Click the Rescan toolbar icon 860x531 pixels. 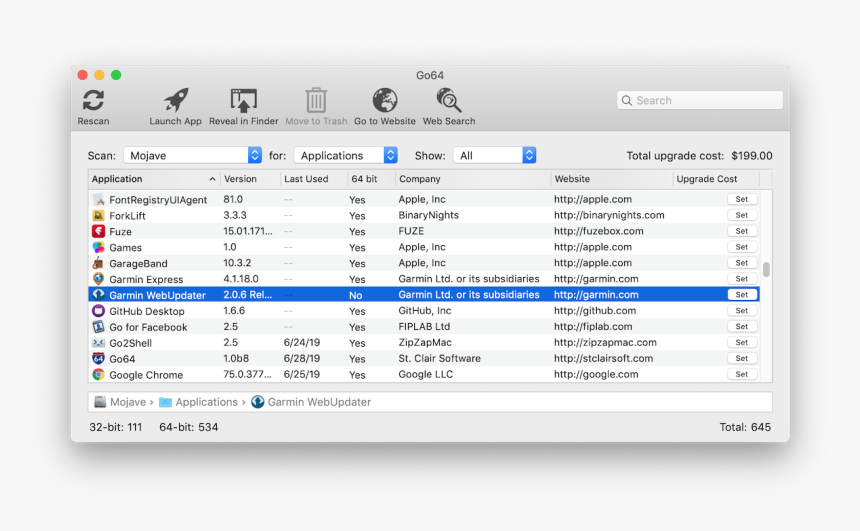93,100
